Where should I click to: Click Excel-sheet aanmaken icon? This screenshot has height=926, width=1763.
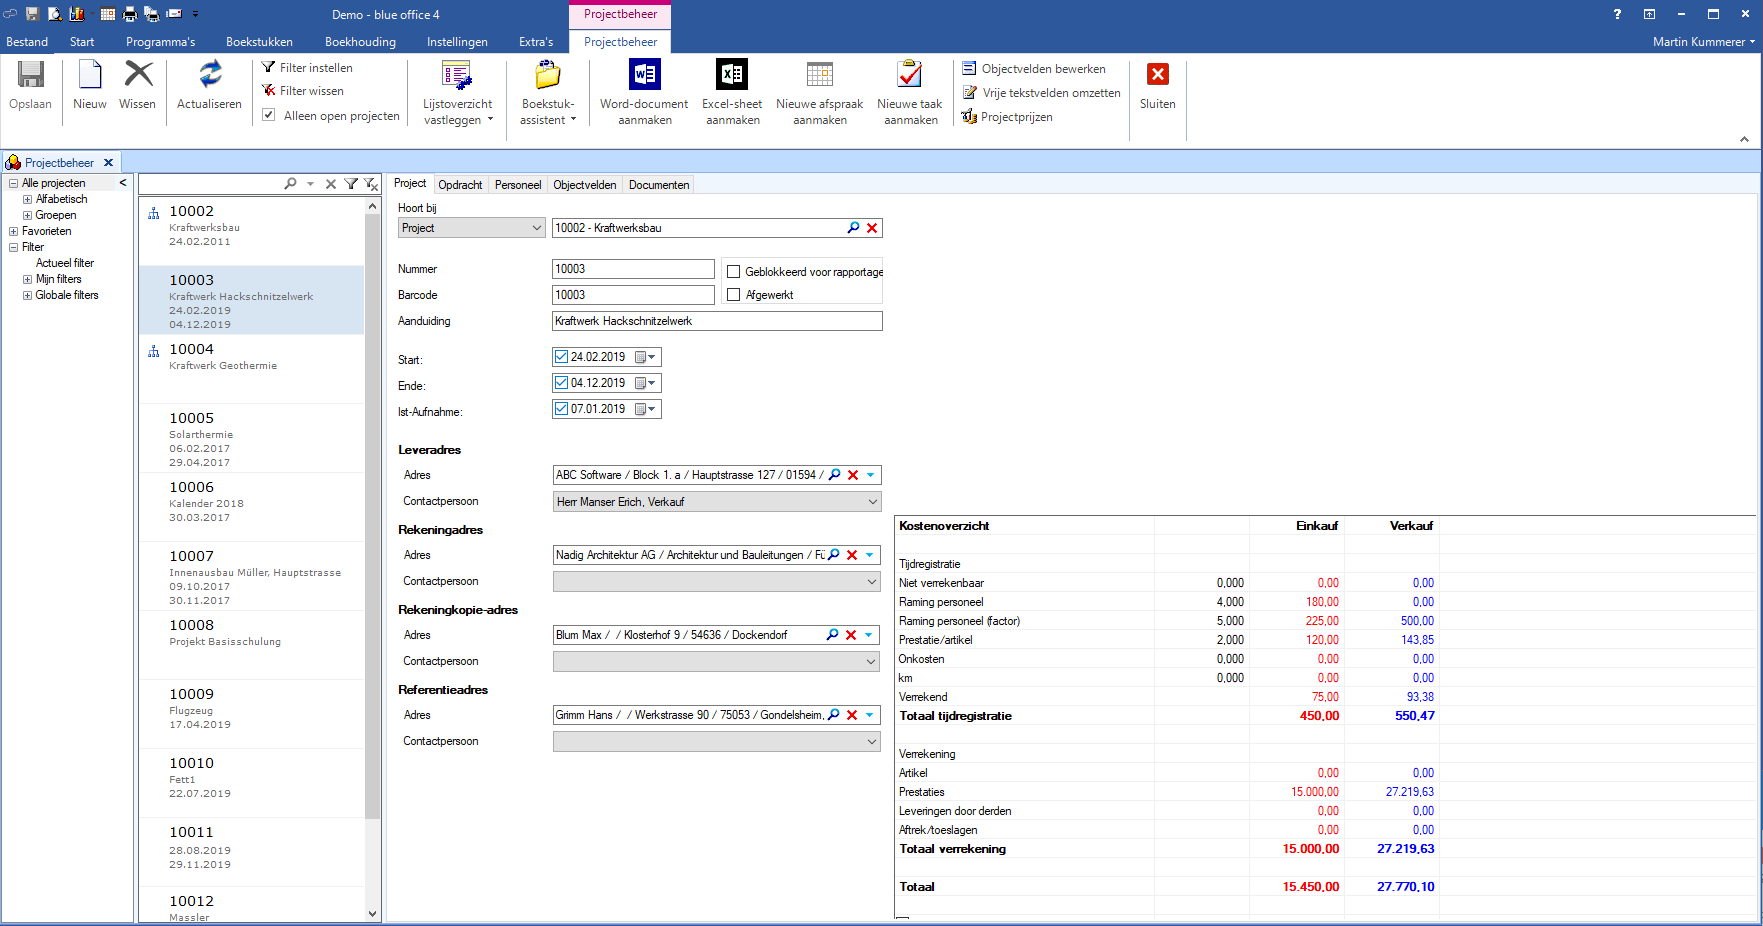[732, 76]
